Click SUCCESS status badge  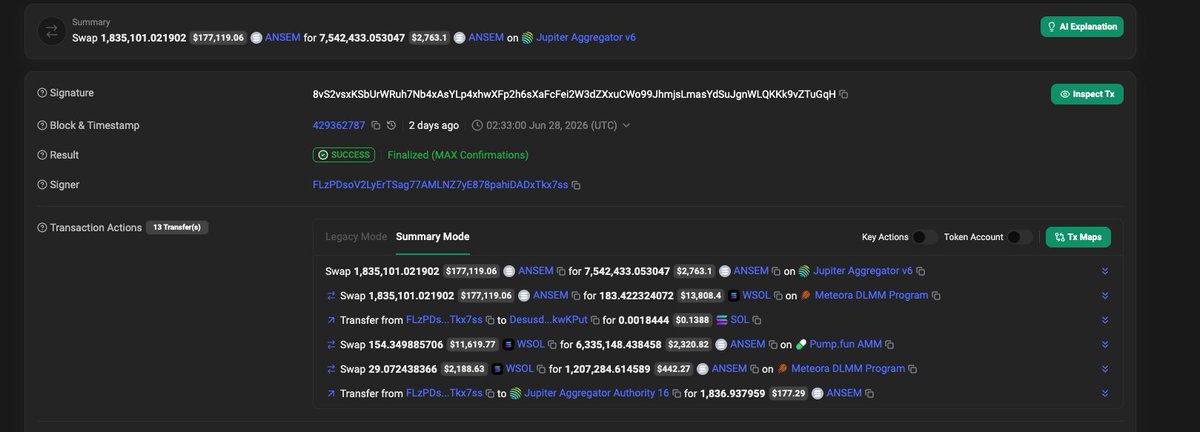344,155
